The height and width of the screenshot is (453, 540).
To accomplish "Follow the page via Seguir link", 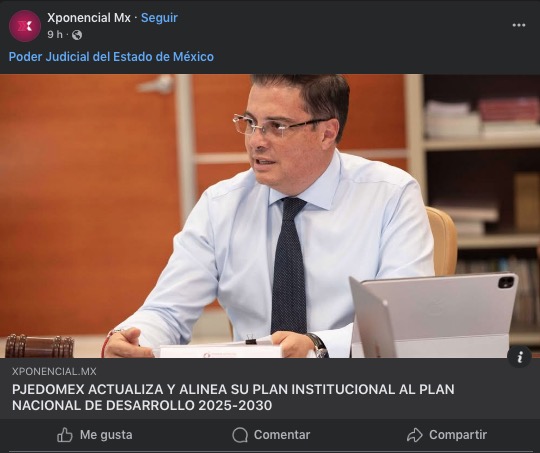I will coord(159,18).
